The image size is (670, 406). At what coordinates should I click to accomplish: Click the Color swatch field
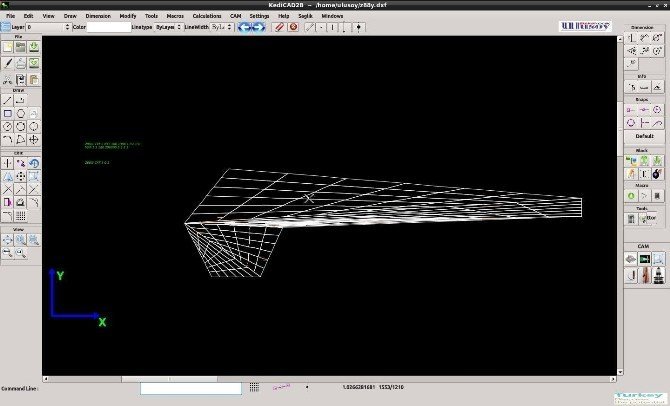point(108,27)
